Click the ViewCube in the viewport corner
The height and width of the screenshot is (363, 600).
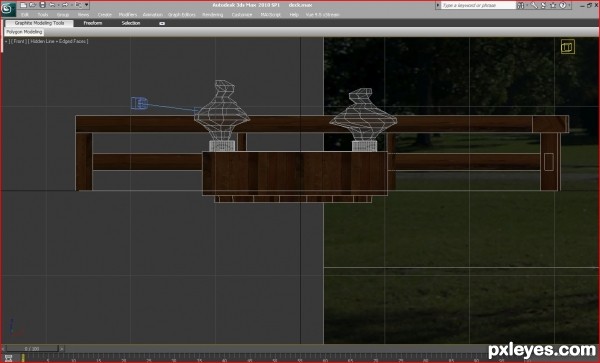click(567, 47)
